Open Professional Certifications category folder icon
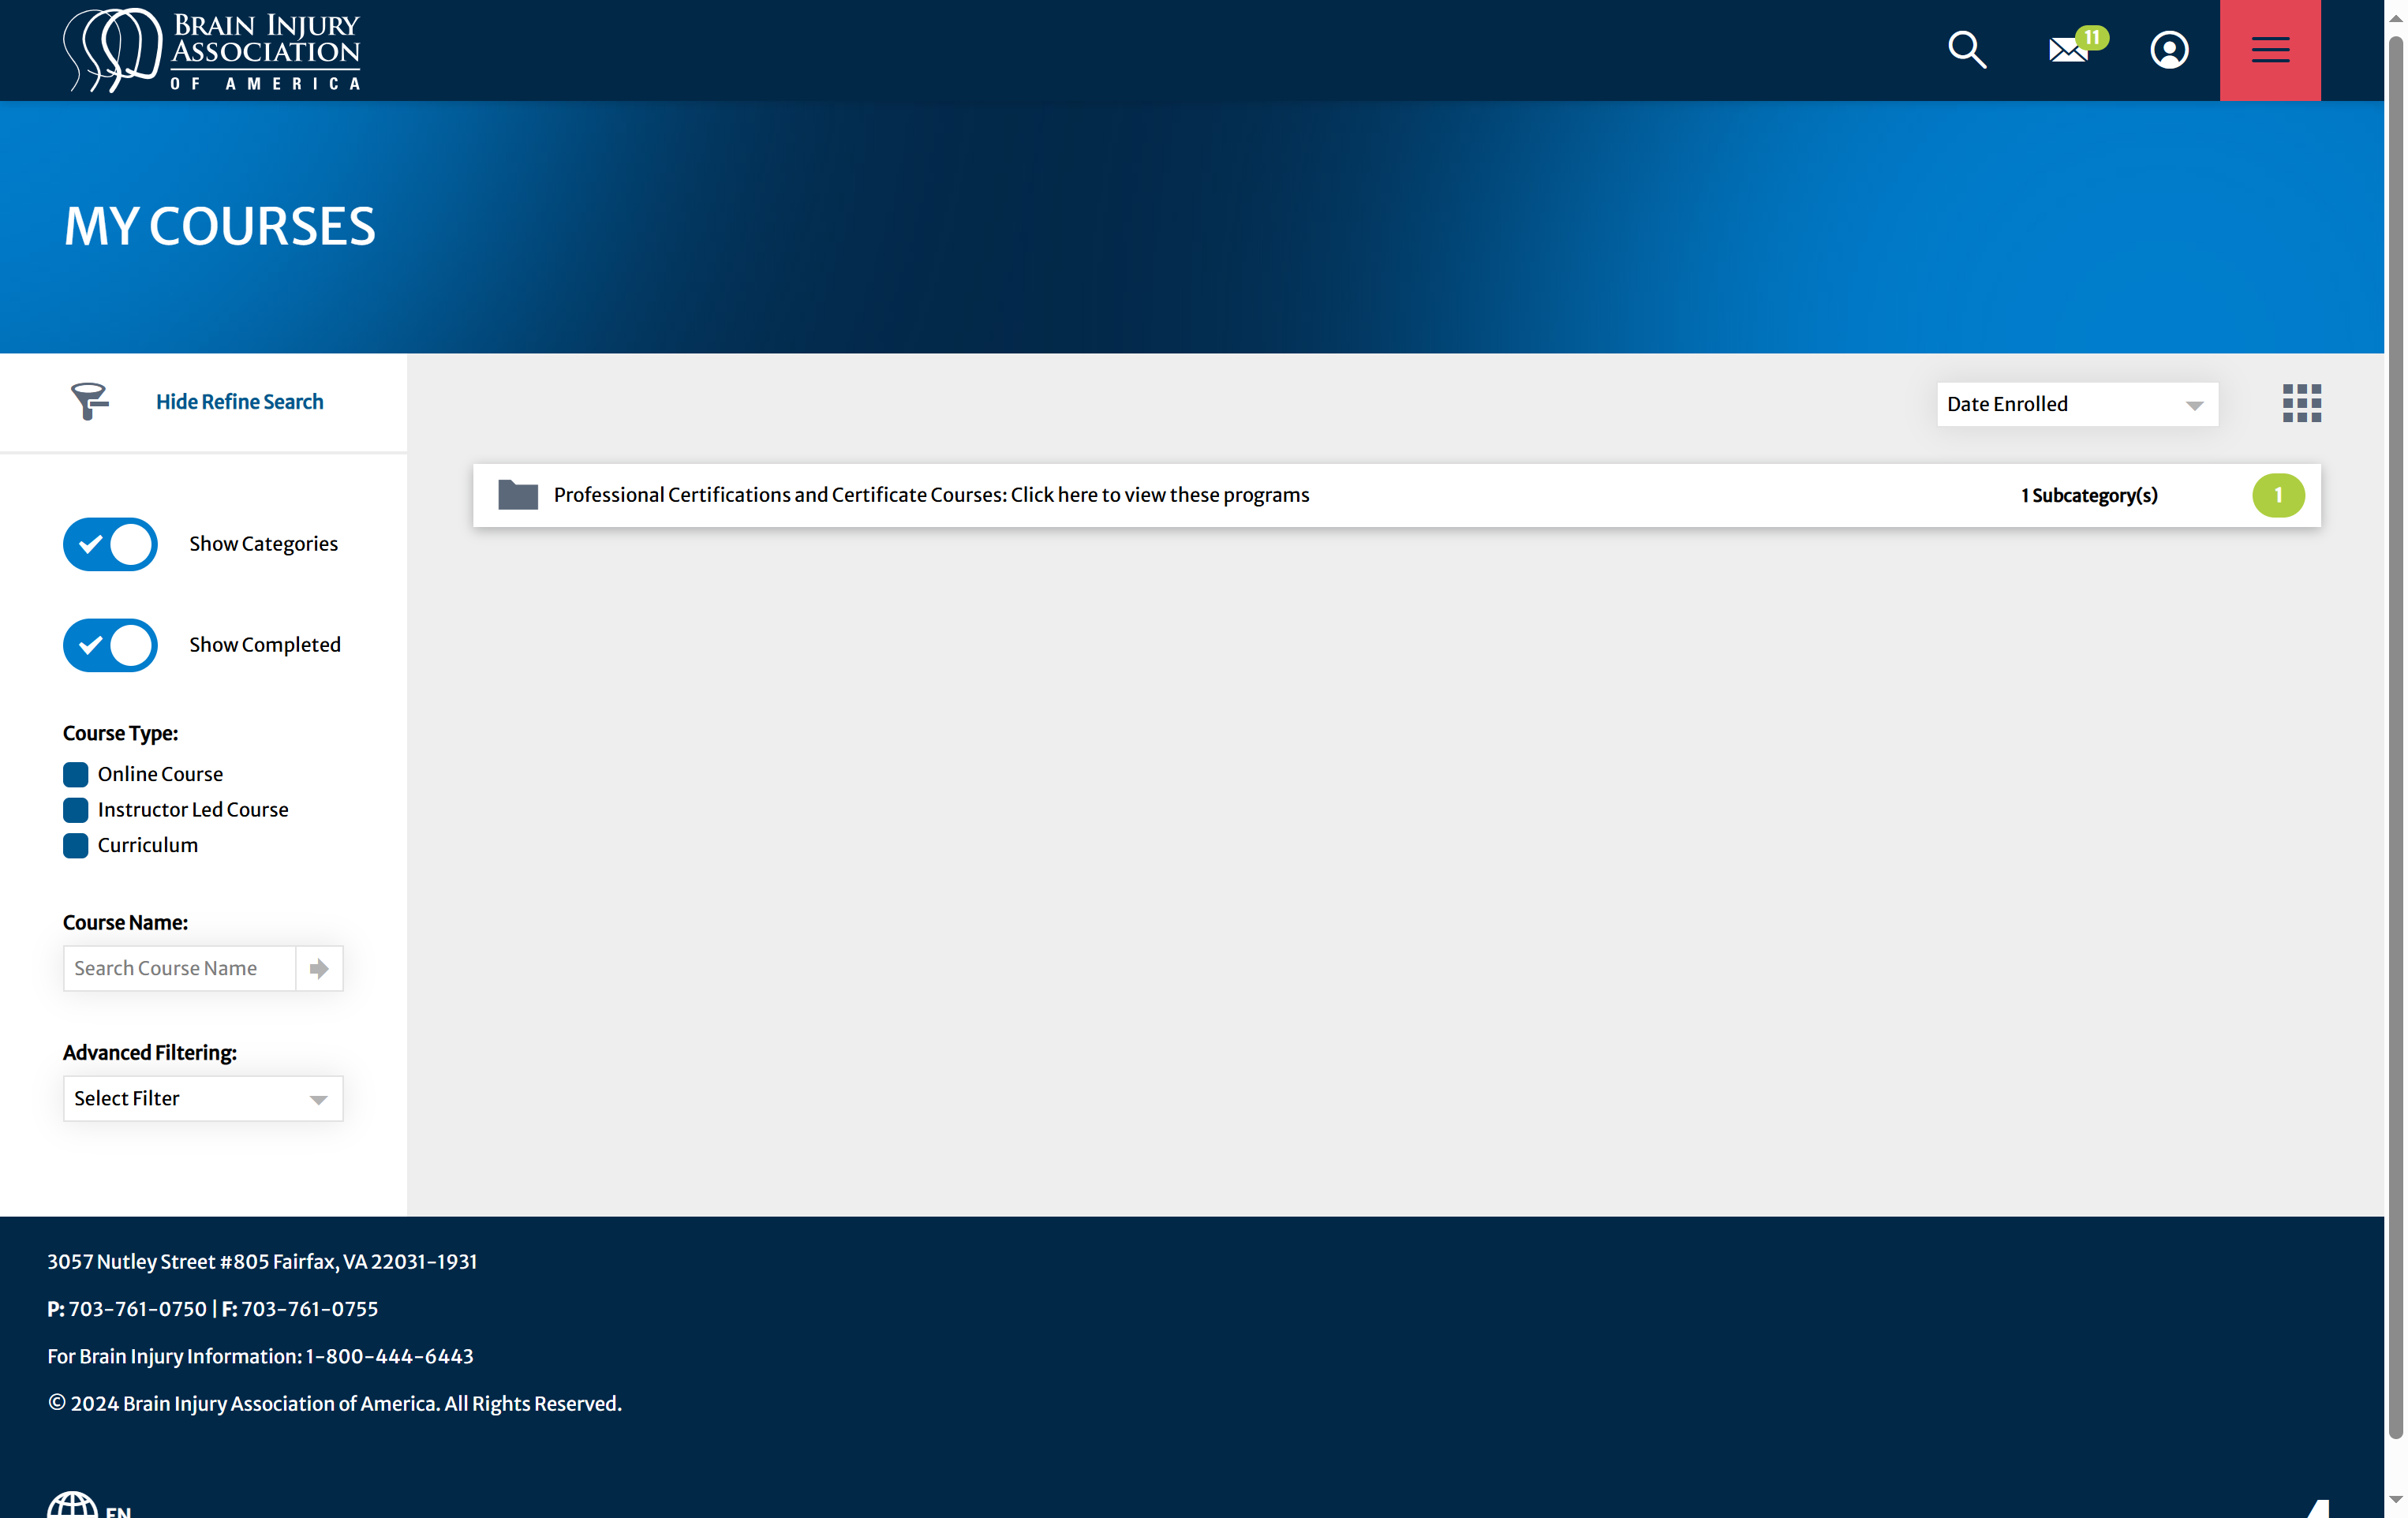This screenshot has width=2408, height=1518. click(518, 494)
